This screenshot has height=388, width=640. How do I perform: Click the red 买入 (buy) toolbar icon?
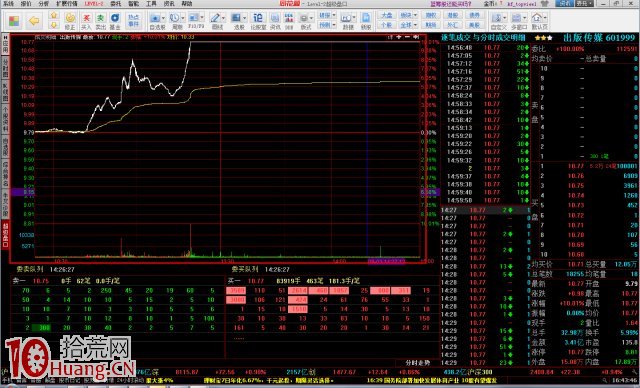tap(86, 21)
